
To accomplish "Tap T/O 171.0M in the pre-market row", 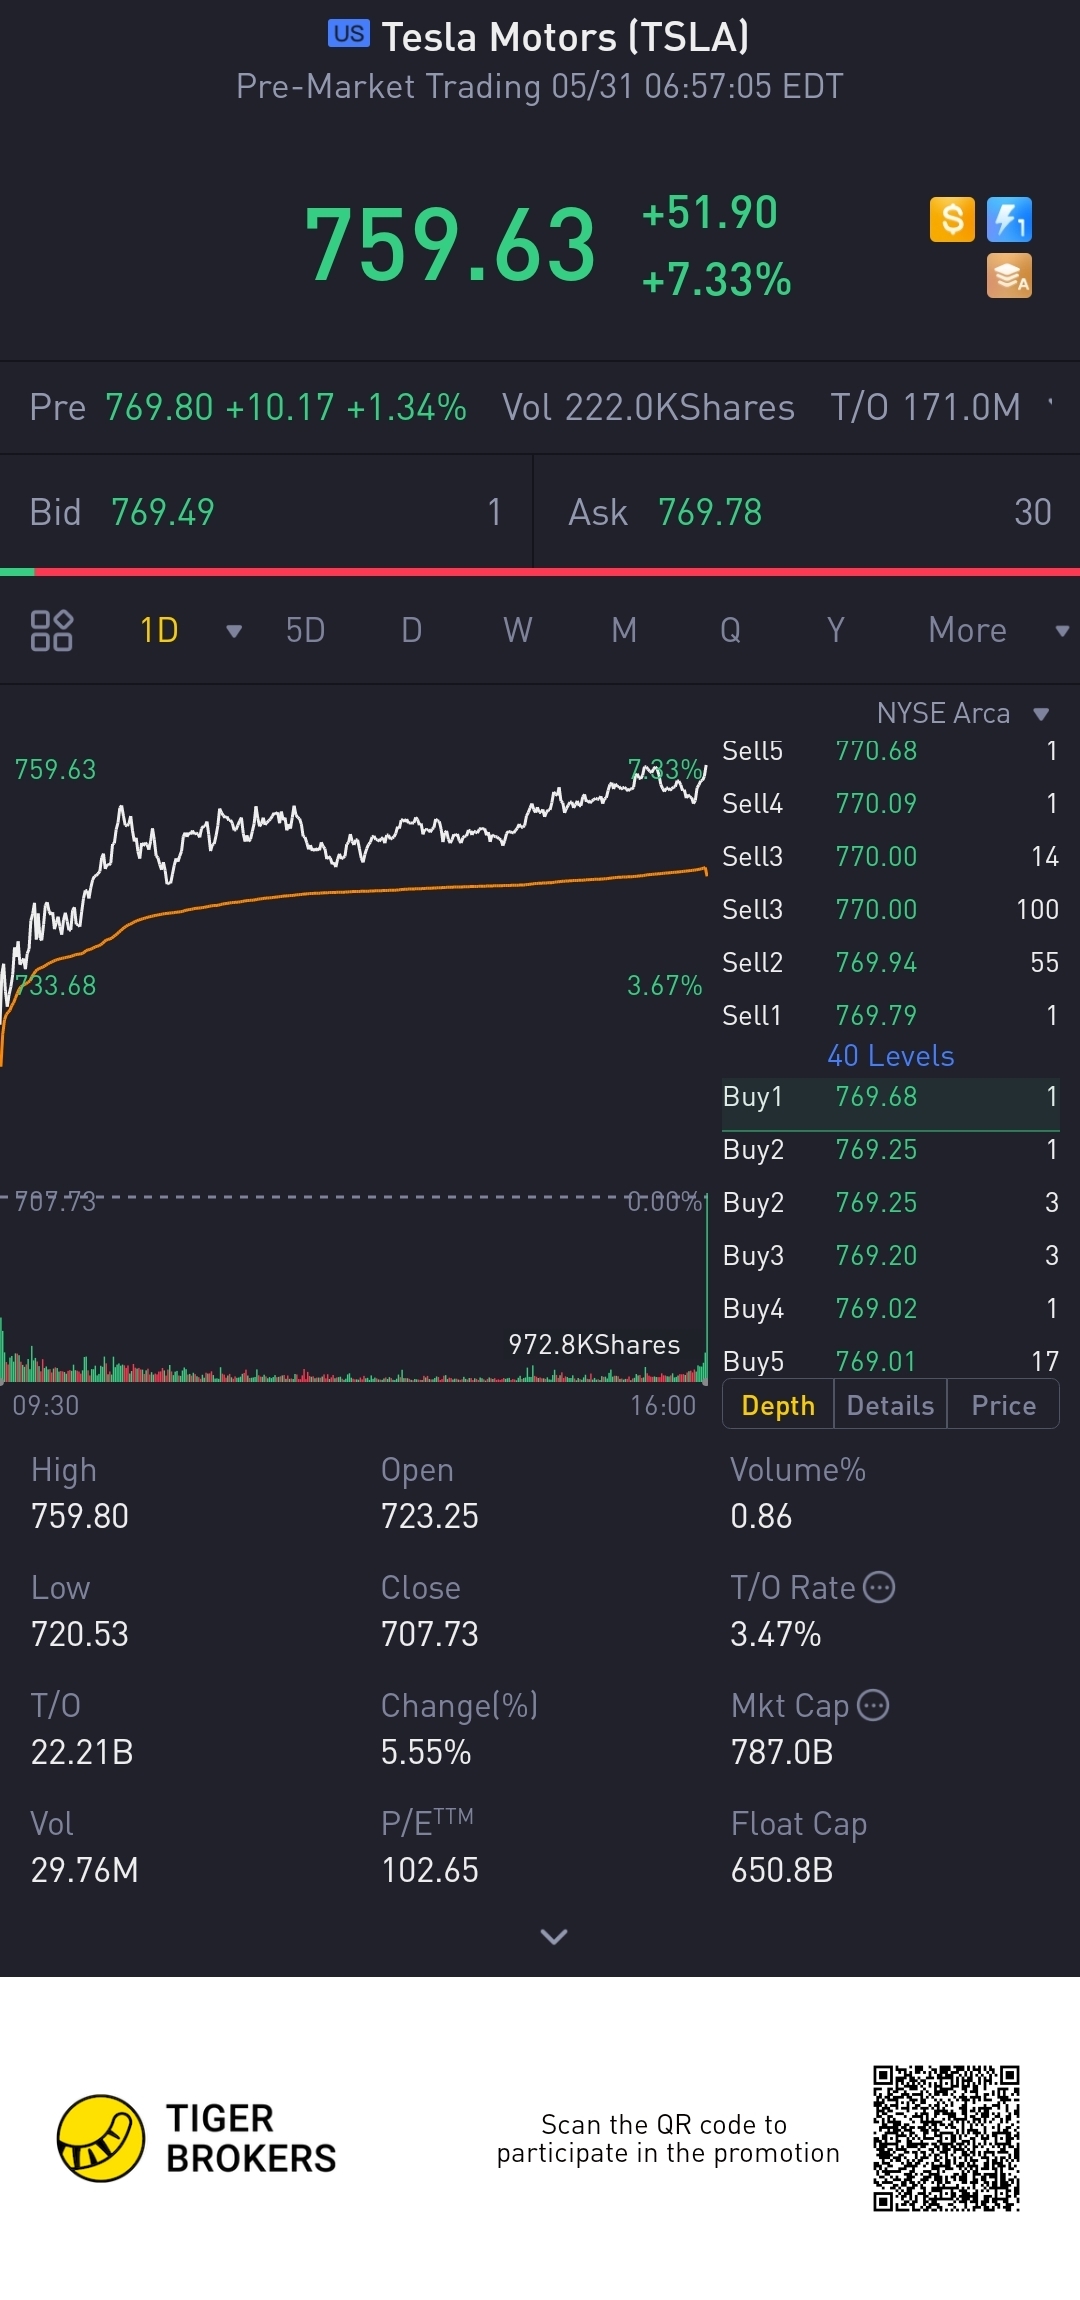I will [x=926, y=407].
